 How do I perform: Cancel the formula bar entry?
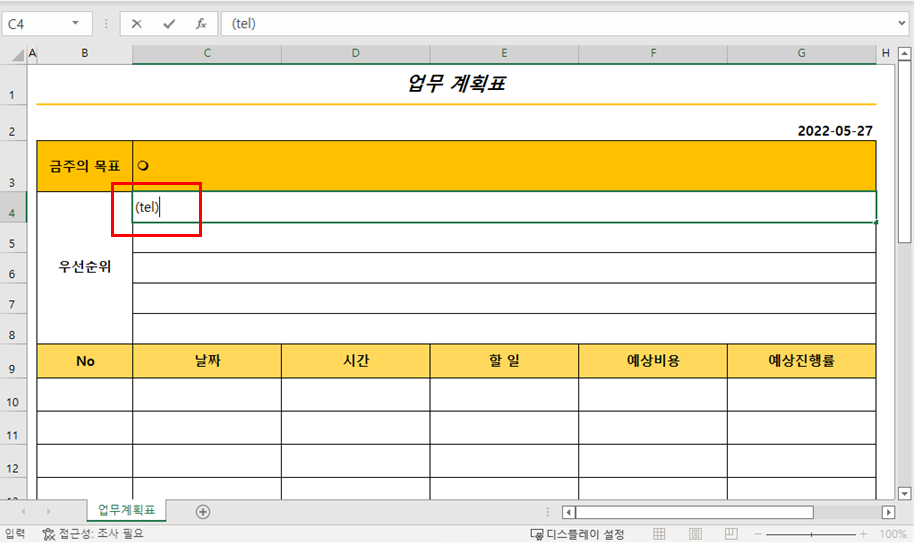coord(136,24)
